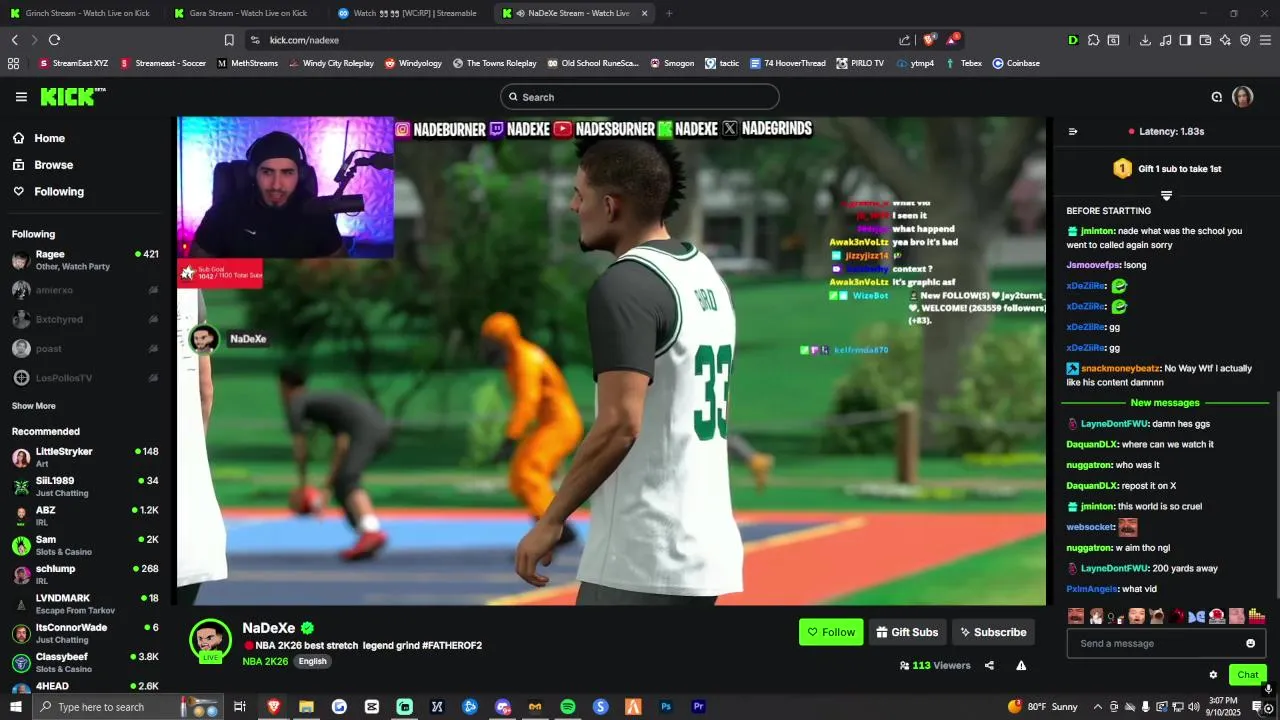
Task: Click the chat search icon near avatar
Action: pyautogui.click(x=1217, y=97)
